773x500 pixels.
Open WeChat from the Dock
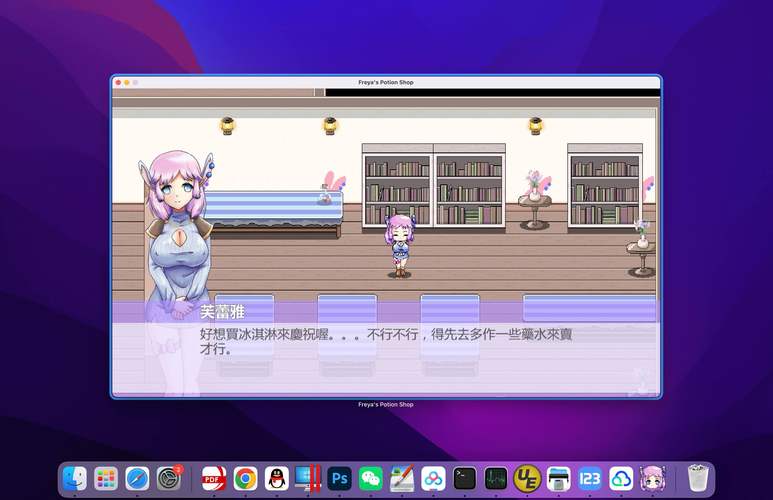(x=371, y=478)
